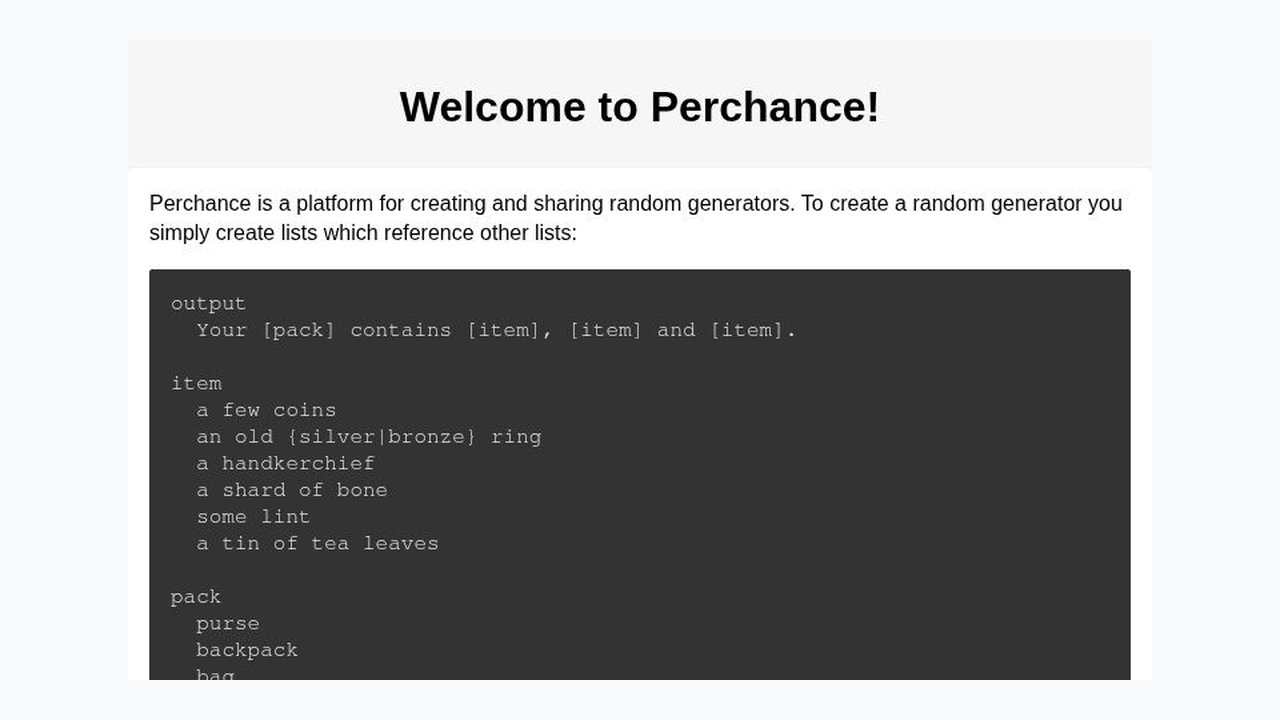
Task: Click the Welcome to Perchance! heading
Action: 640,106
